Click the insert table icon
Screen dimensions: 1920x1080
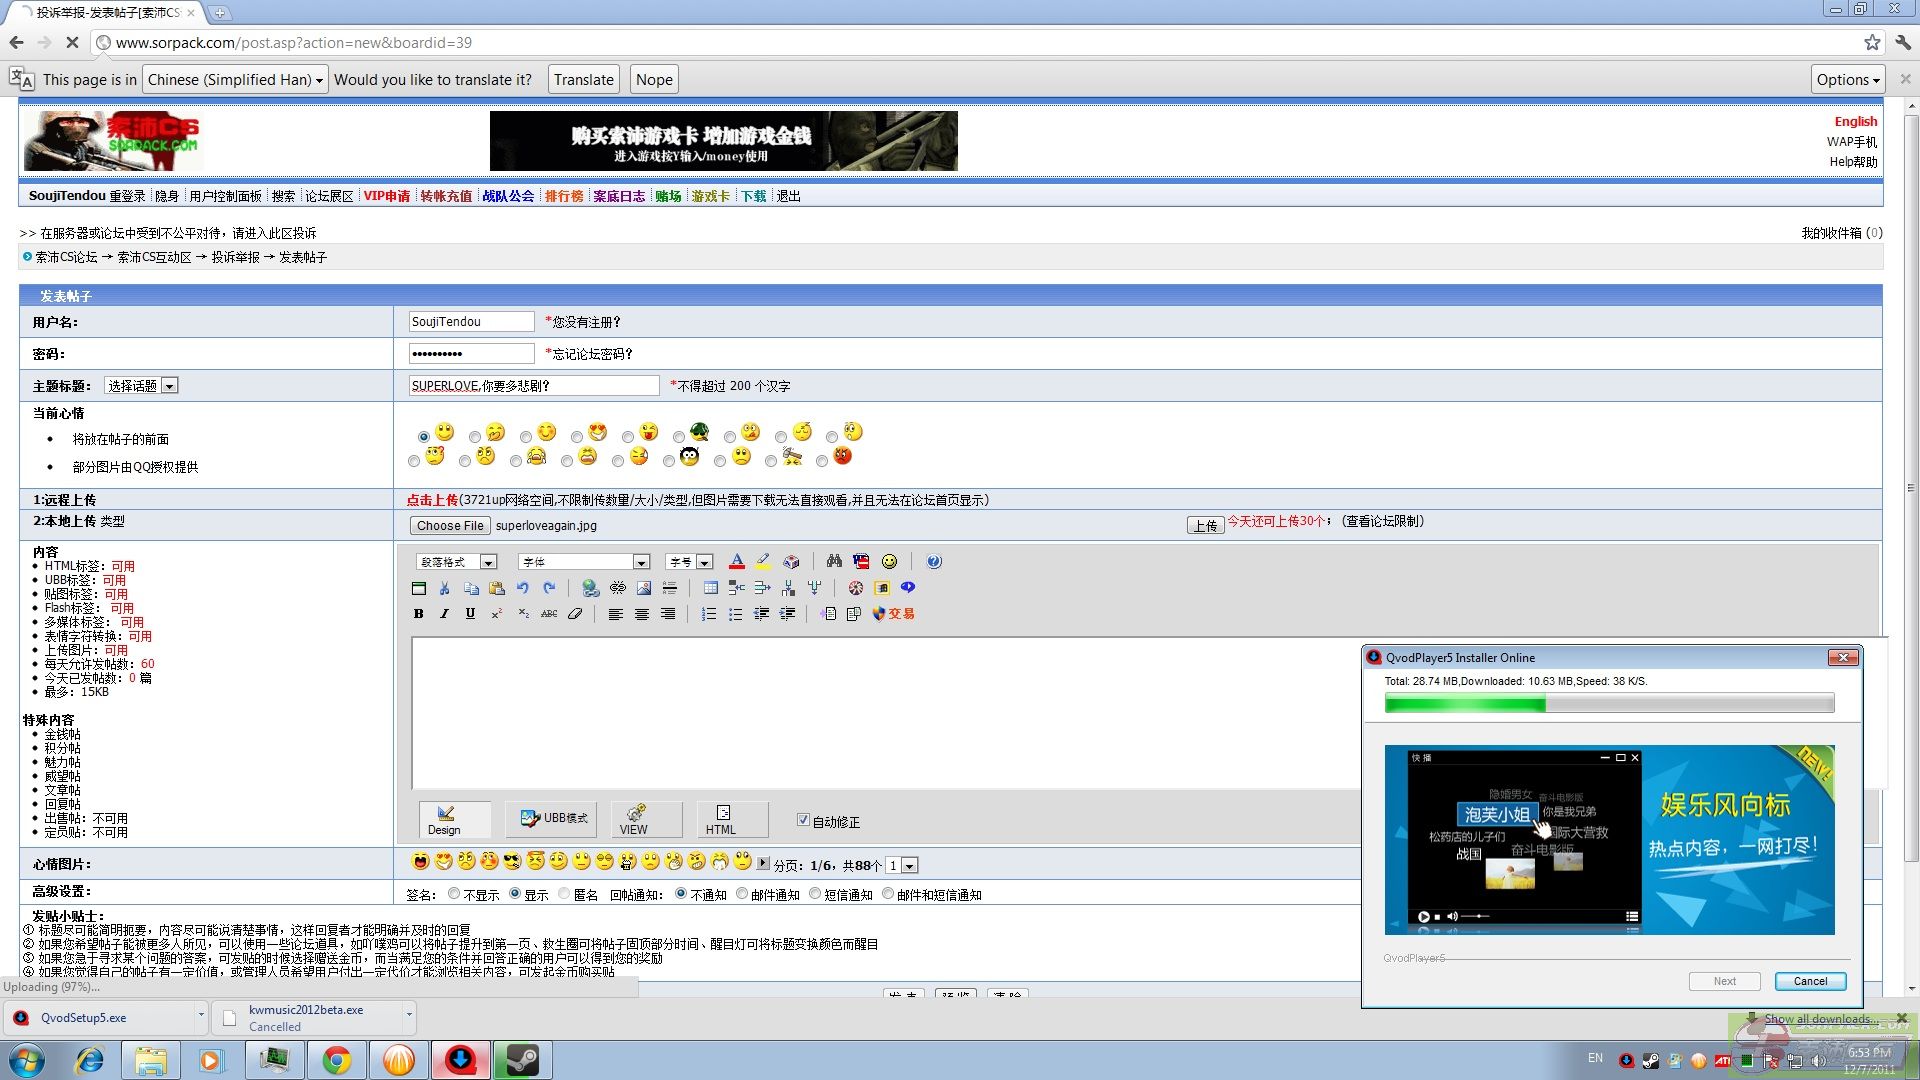pyautogui.click(x=710, y=588)
